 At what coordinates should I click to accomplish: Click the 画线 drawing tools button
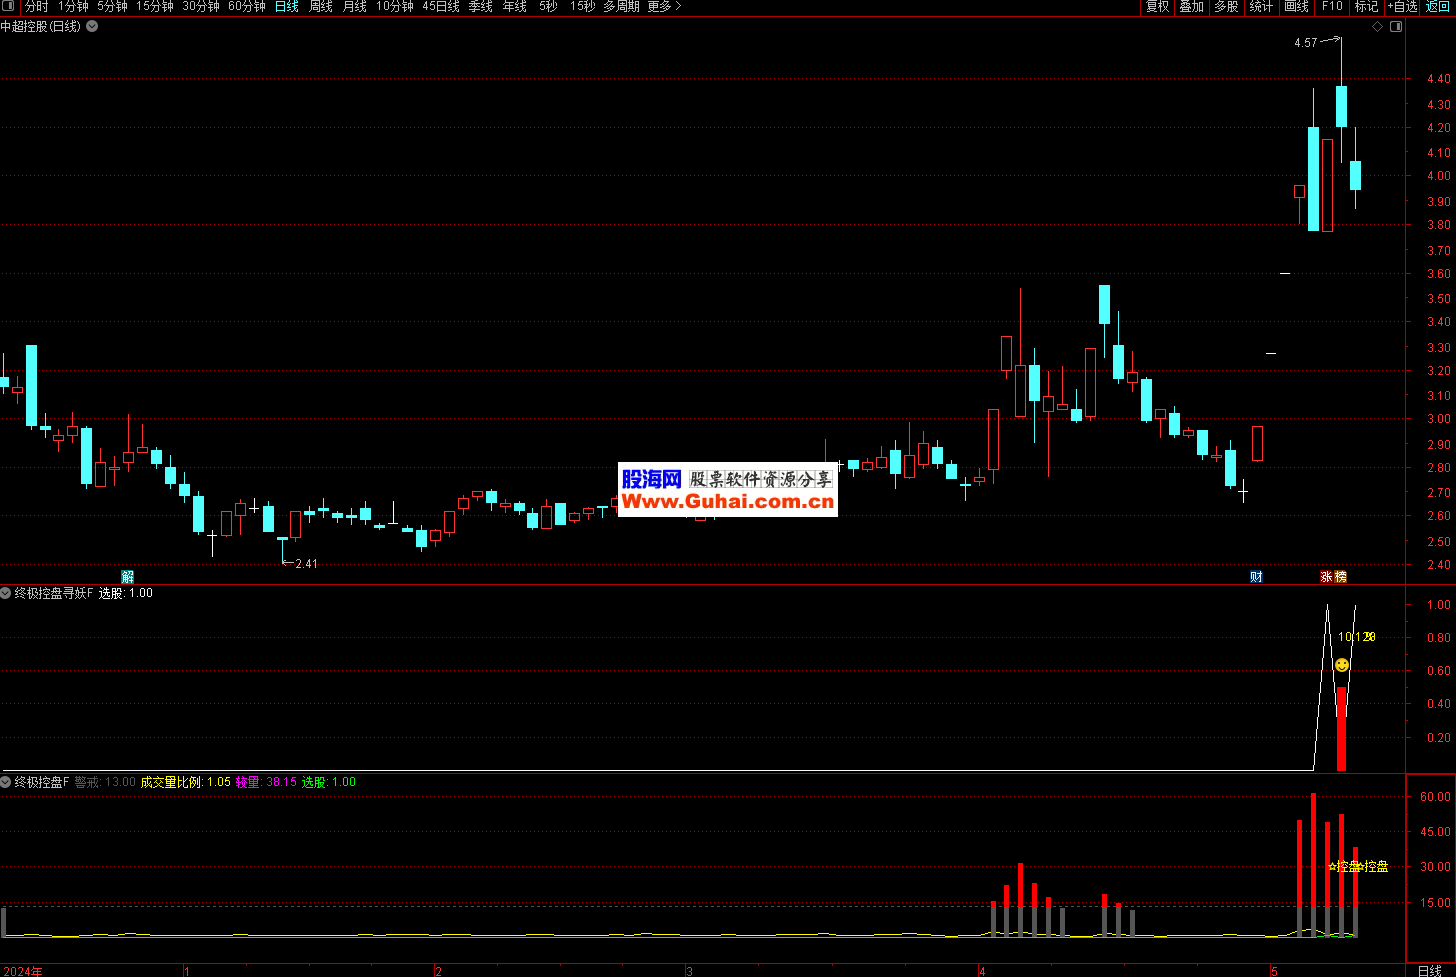[1296, 7]
